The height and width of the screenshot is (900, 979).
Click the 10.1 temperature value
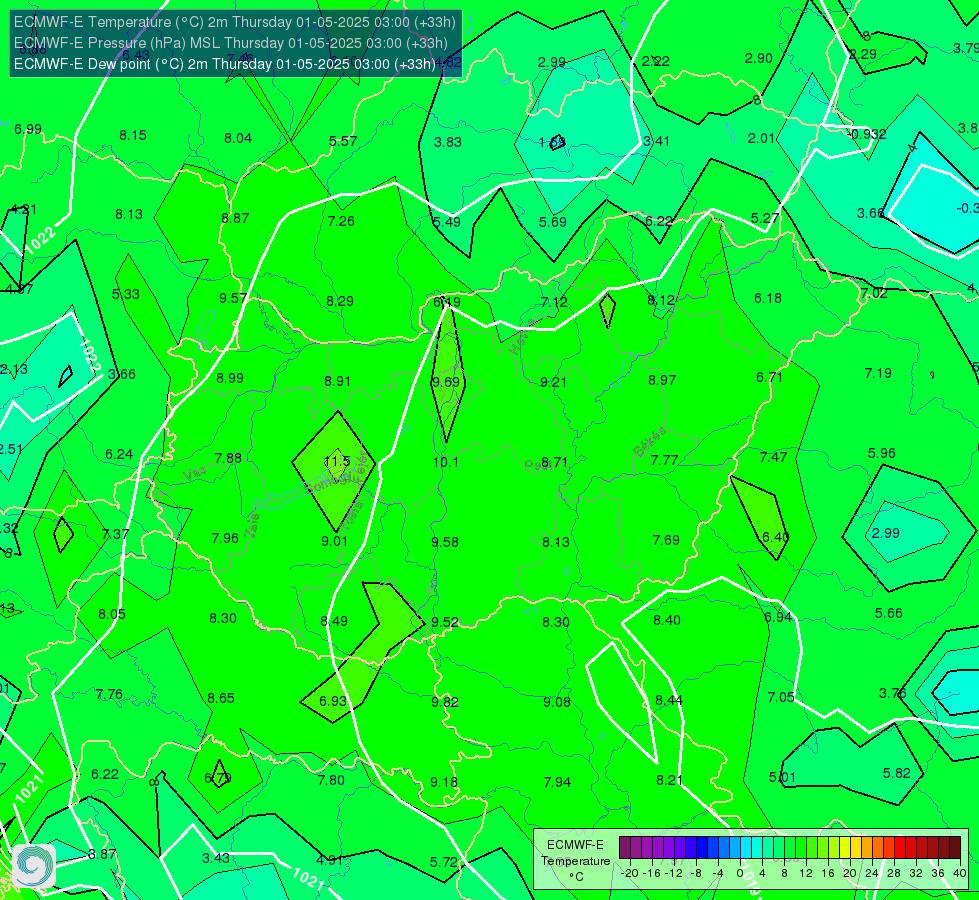[x=445, y=462]
